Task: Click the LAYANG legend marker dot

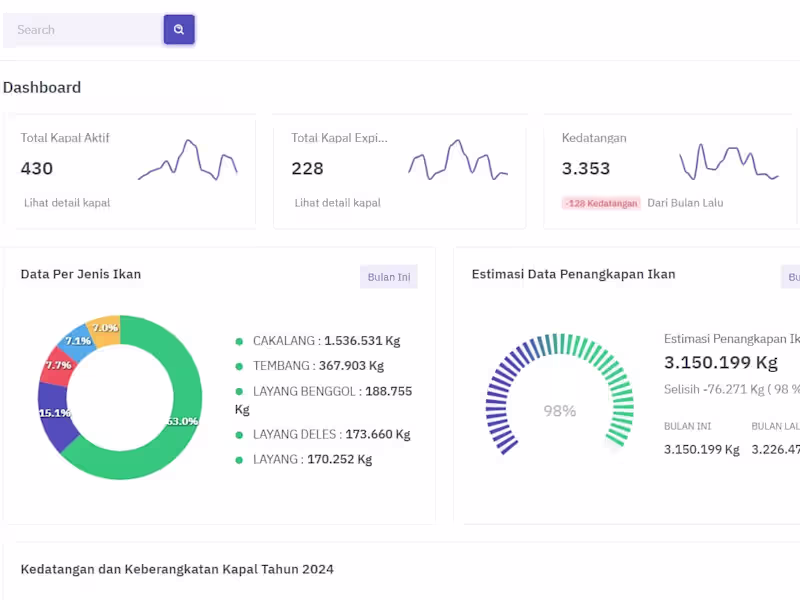Action: coord(239,460)
